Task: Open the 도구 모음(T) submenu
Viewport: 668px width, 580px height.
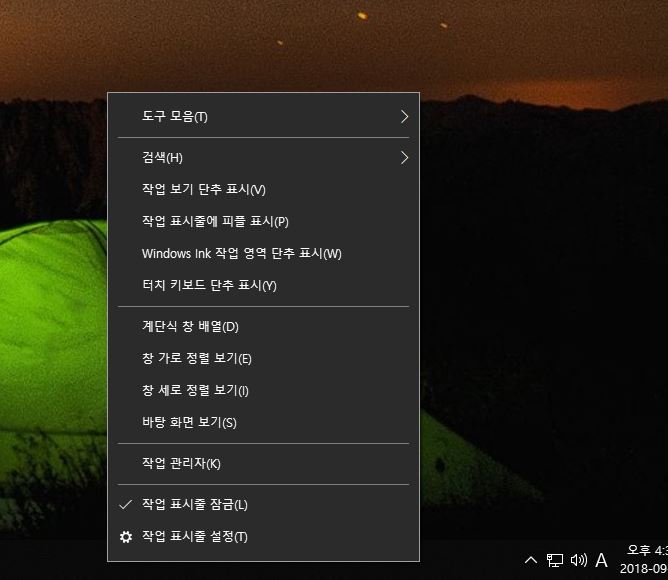Action: (263, 116)
